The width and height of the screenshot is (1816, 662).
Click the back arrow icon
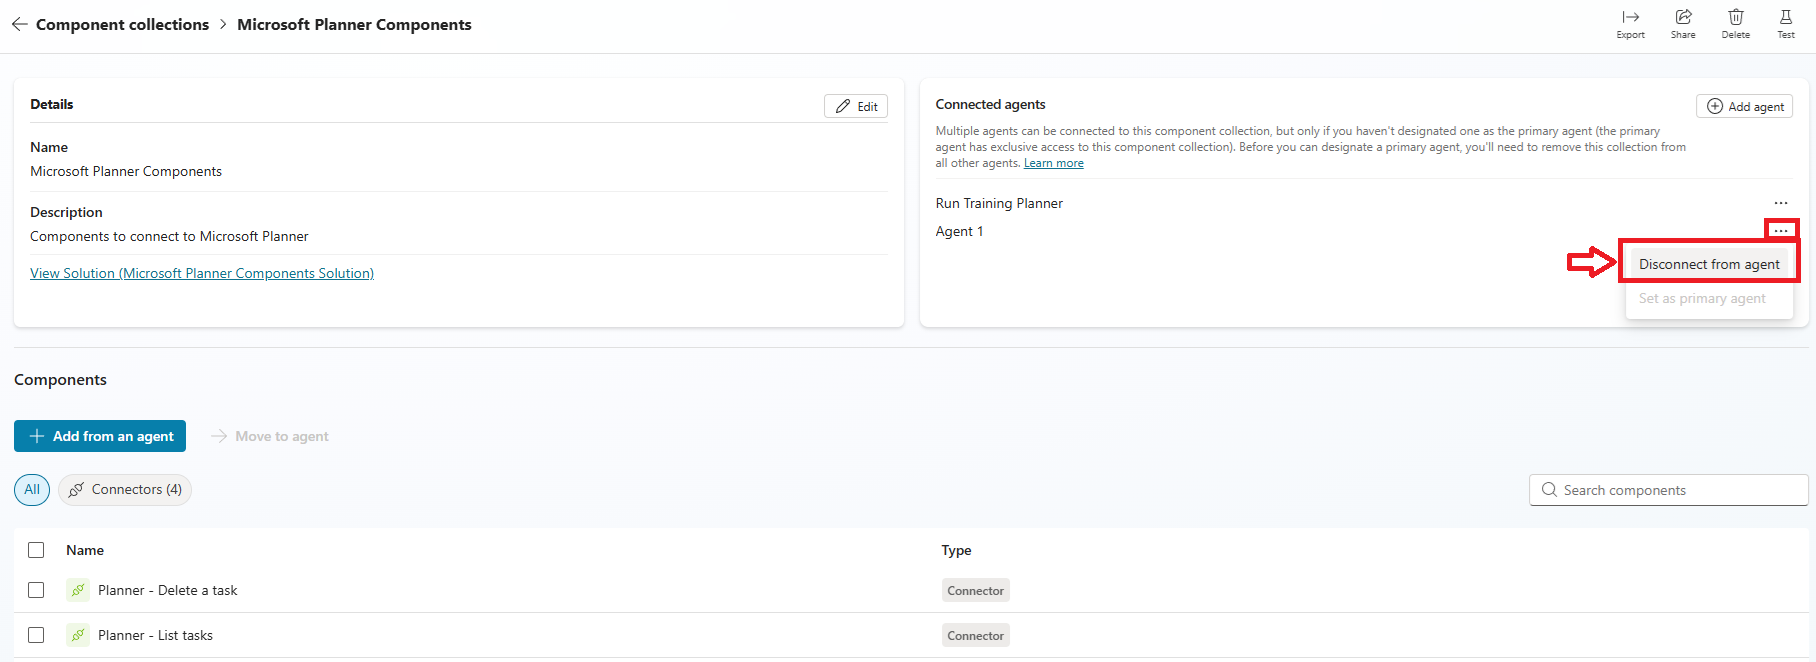(x=19, y=24)
